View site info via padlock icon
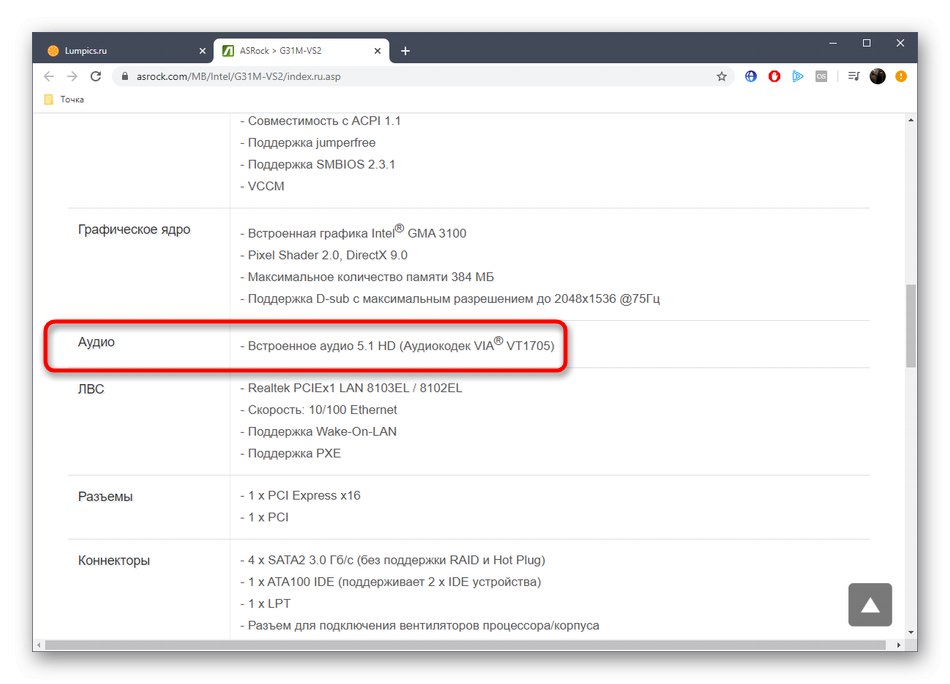Screen dimensions: 950x684 tap(125, 76)
